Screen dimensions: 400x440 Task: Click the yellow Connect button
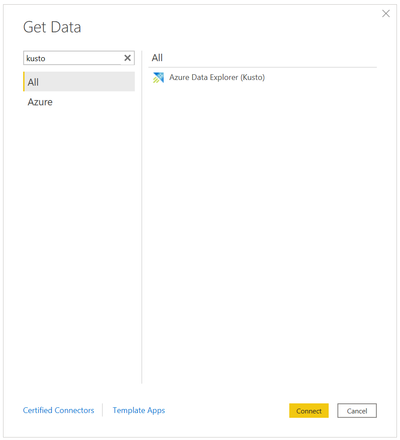tap(309, 411)
